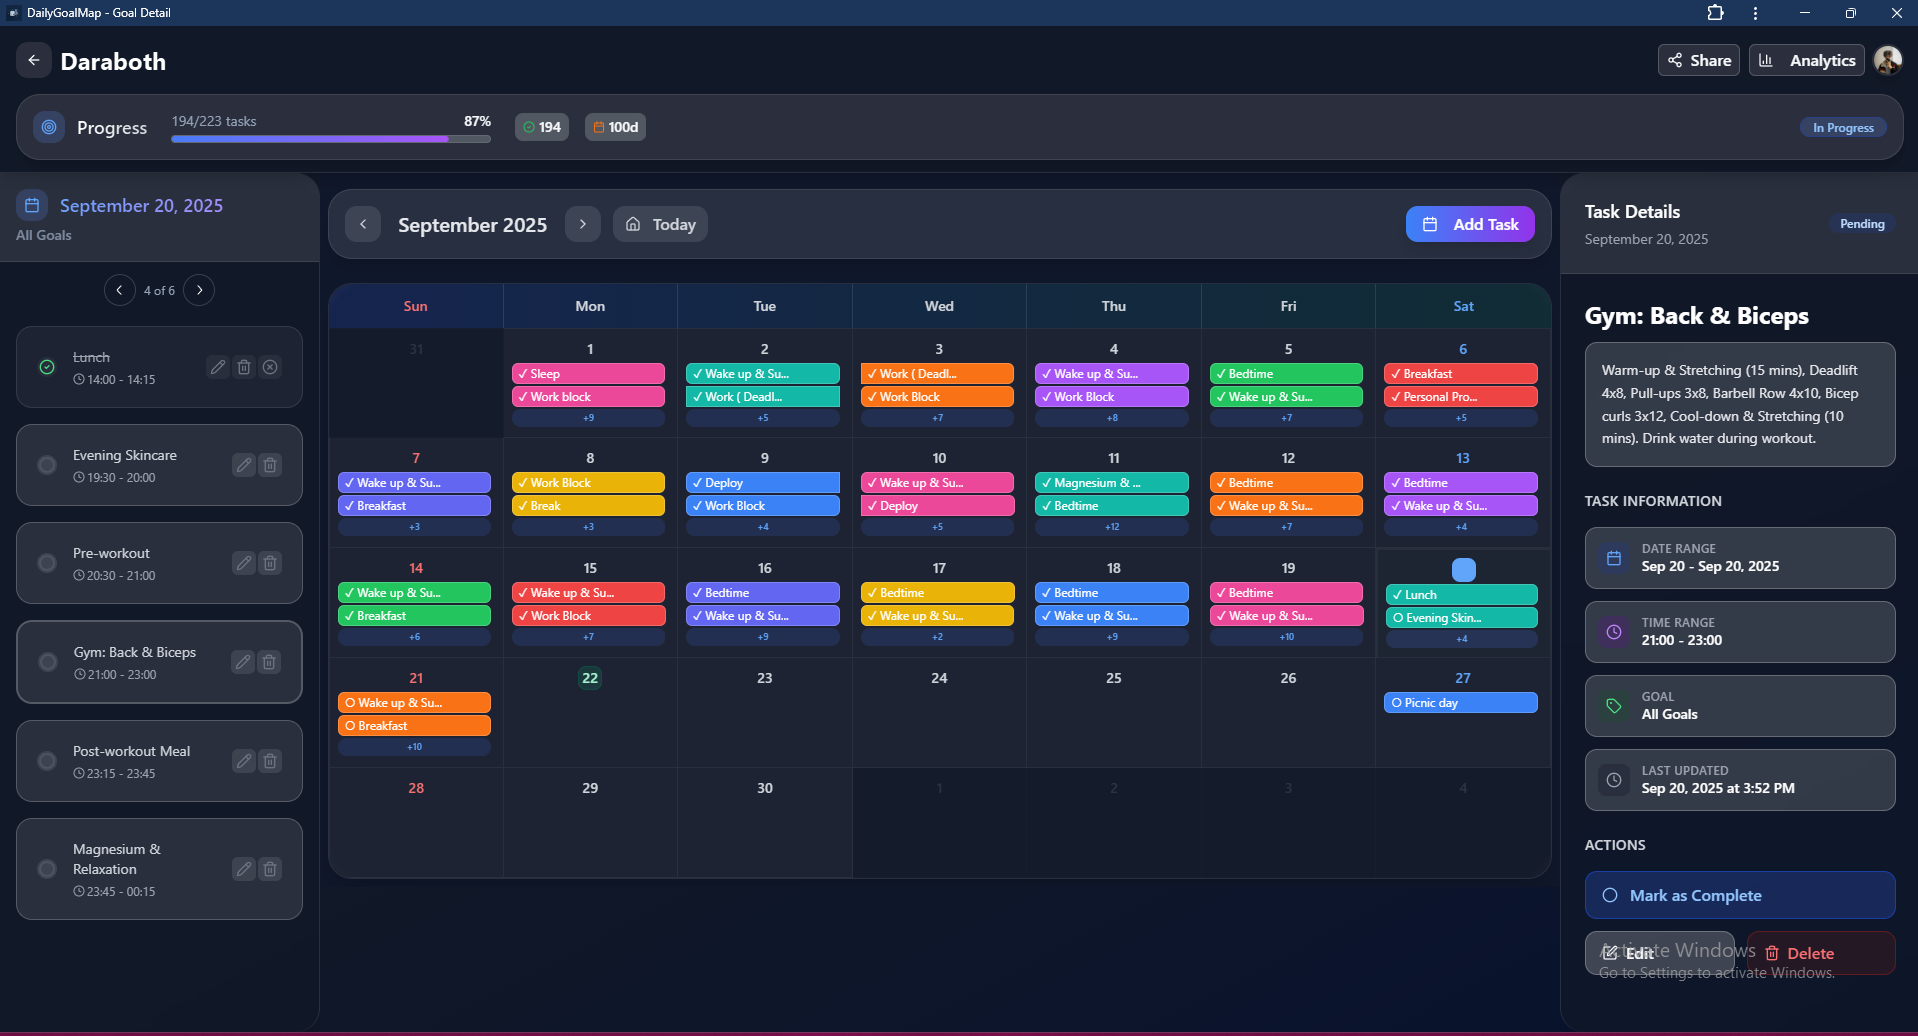Open the Sleep event on September 1
This screenshot has width=1918, height=1036.
tap(588, 374)
